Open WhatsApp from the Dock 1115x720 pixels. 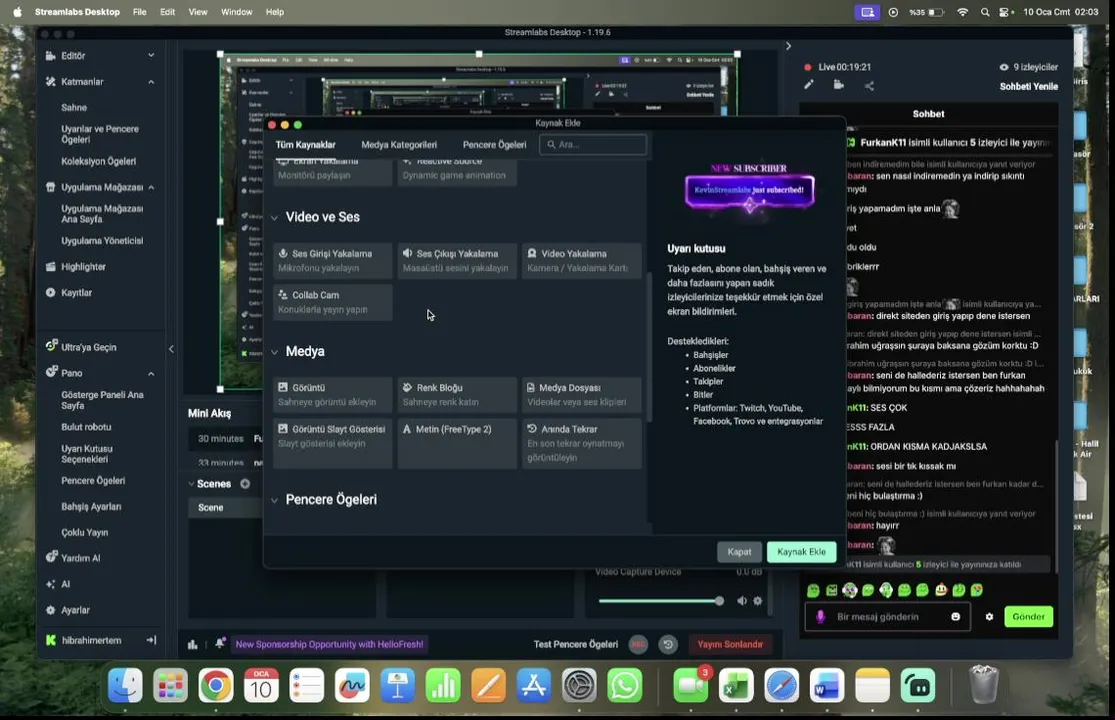point(624,686)
